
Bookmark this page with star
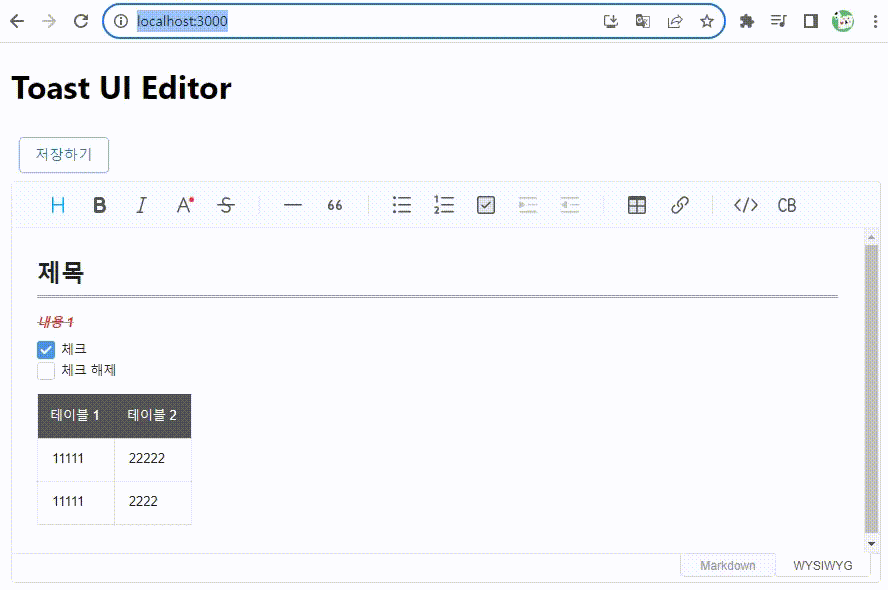coord(707,22)
